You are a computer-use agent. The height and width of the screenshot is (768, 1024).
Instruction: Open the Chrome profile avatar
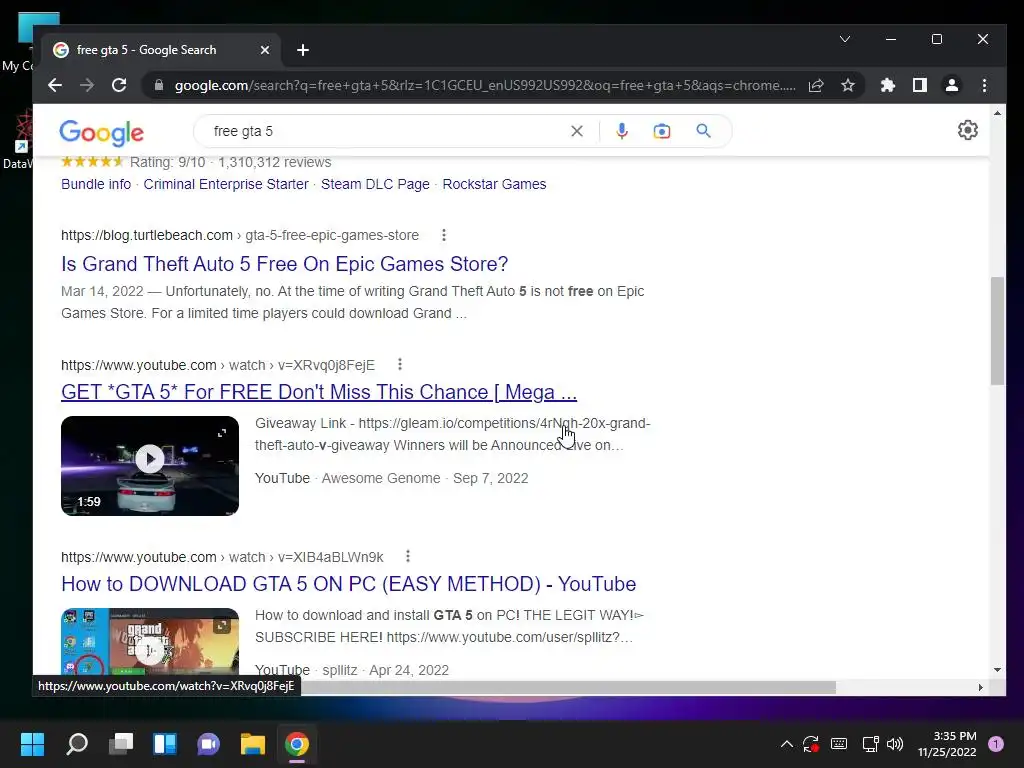point(952,86)
